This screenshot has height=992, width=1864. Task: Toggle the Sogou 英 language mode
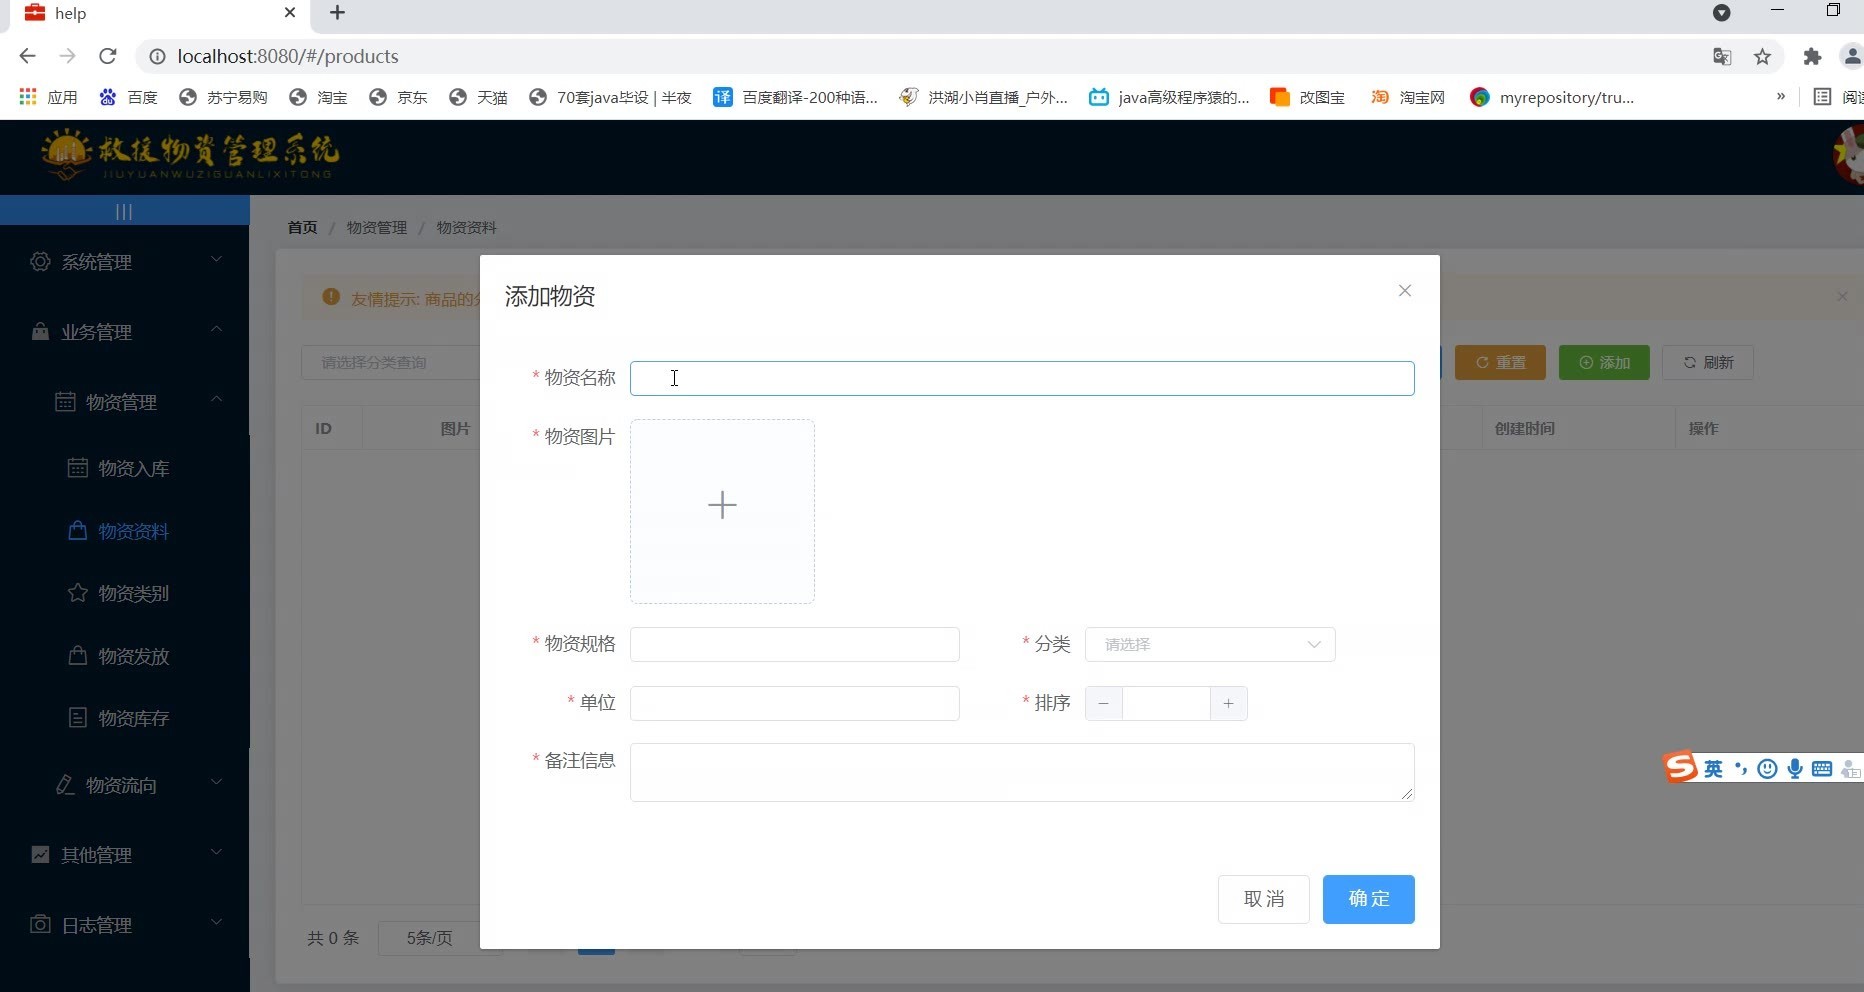1714,768
